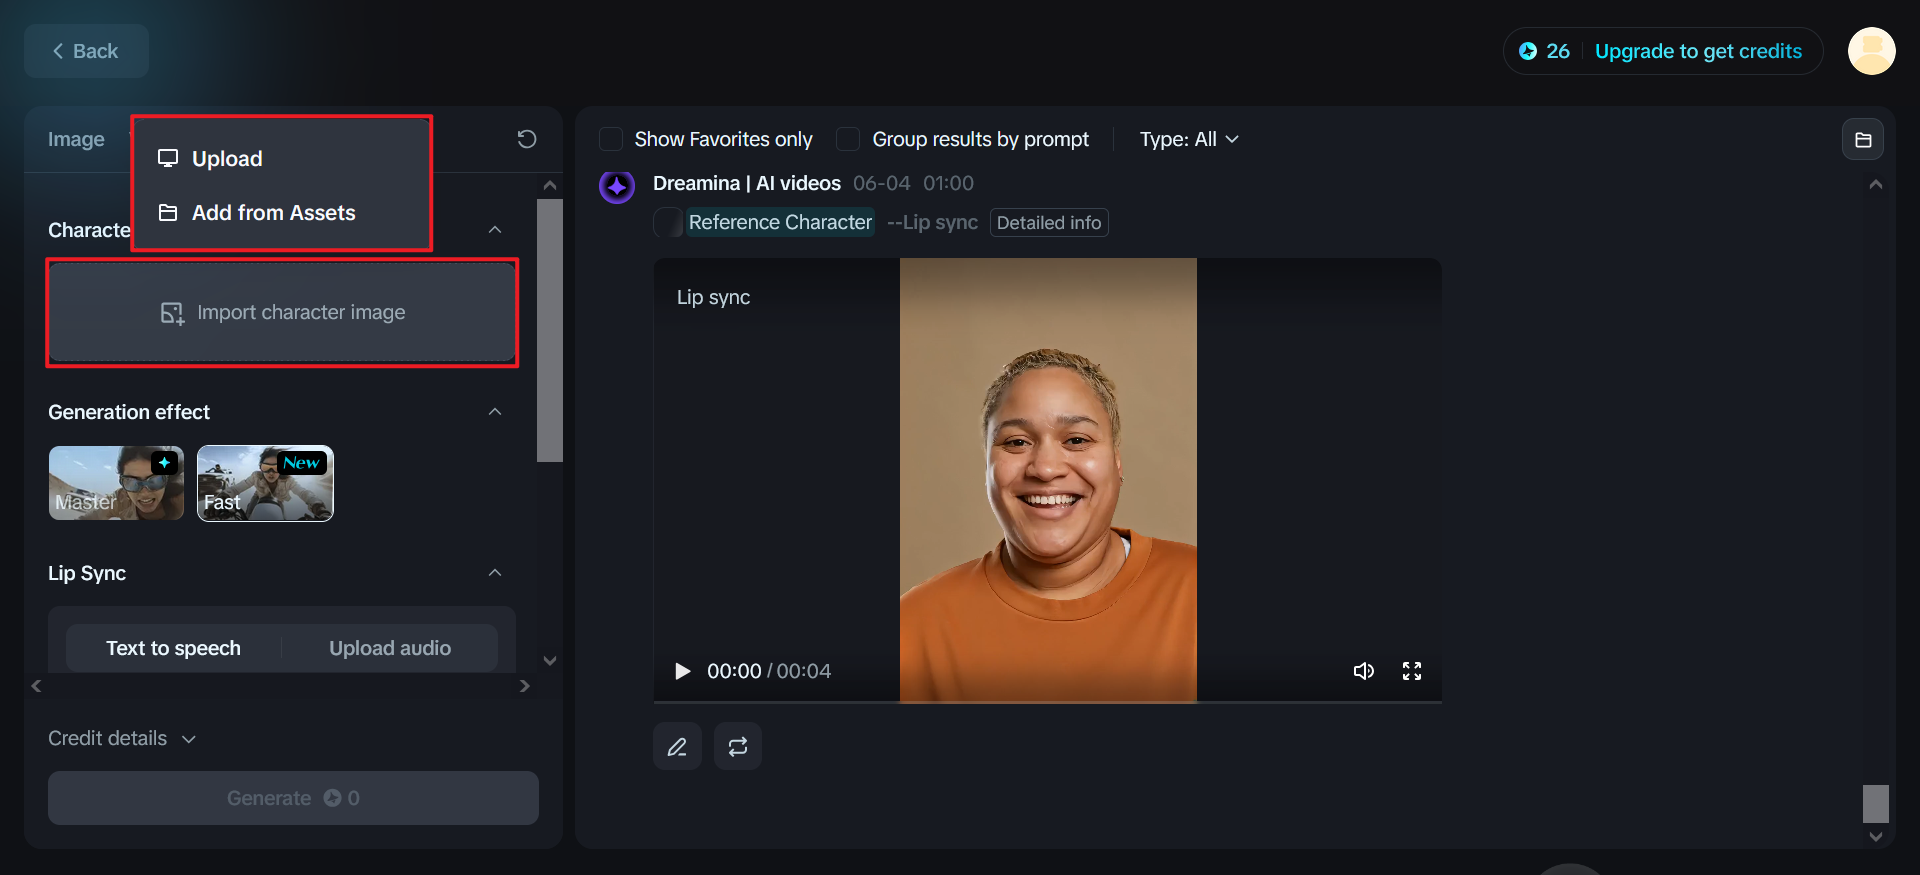Select Upload from the menu
The height and width of the screenshot is (875, 1920).
[x=282, y=159]
